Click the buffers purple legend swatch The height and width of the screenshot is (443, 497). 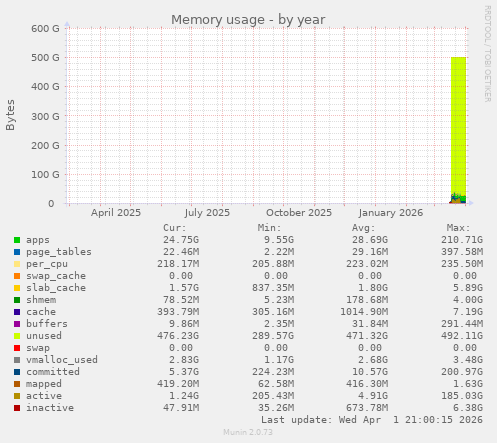(17, 324)
